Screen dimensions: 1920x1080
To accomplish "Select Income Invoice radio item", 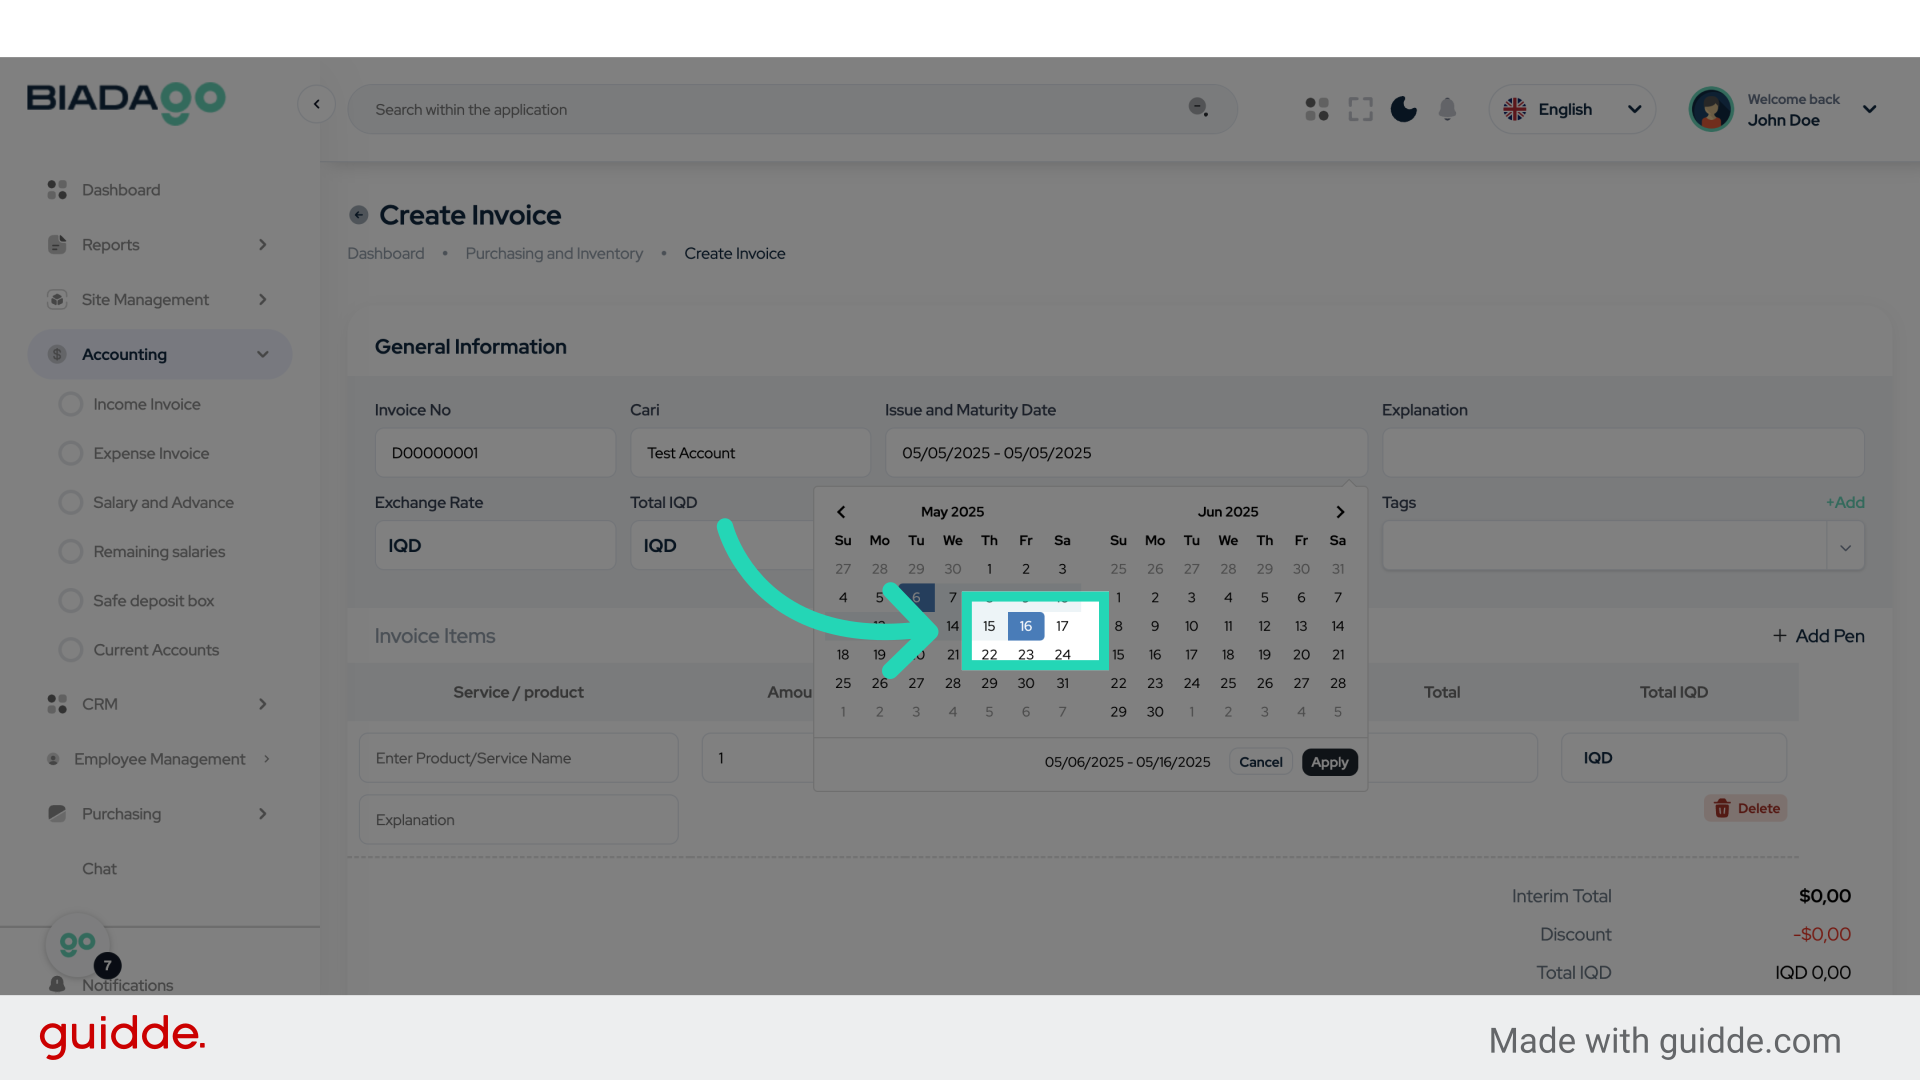I will 71,404.
